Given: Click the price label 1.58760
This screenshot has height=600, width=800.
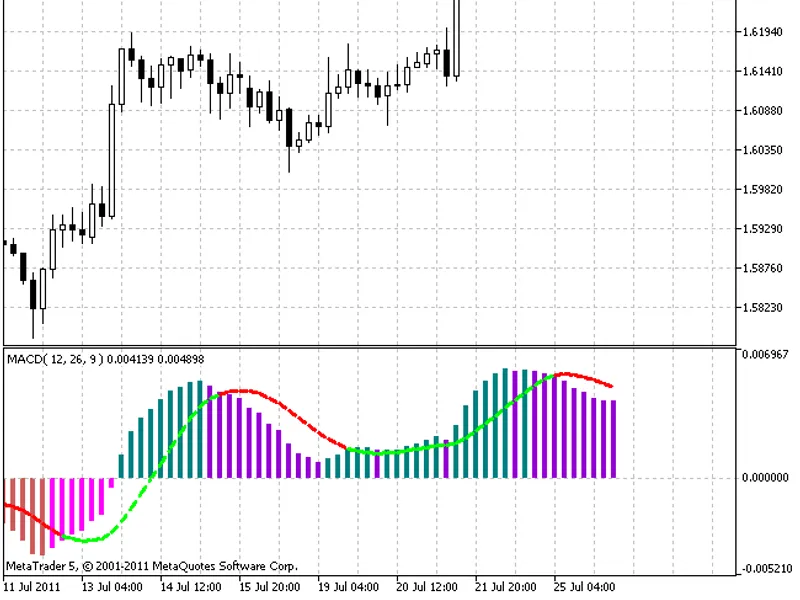Looking at the screenshot, I should (x=763, y=268).
